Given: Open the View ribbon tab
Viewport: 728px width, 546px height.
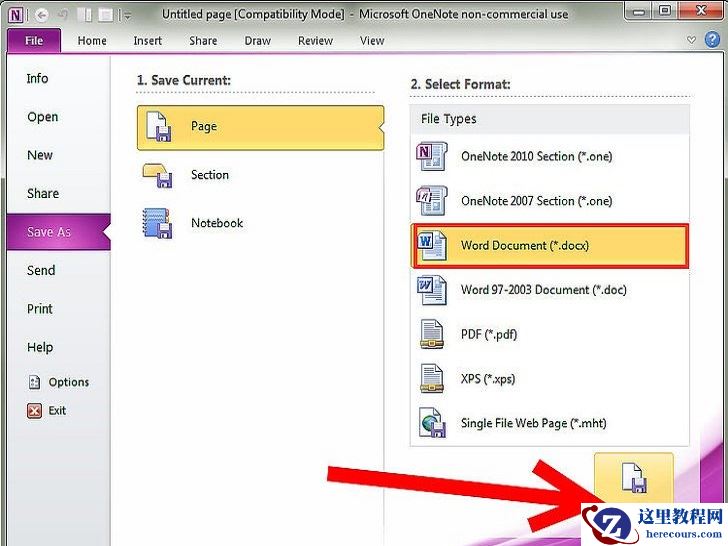Looking at the screenshot, I should pos(372,41).
